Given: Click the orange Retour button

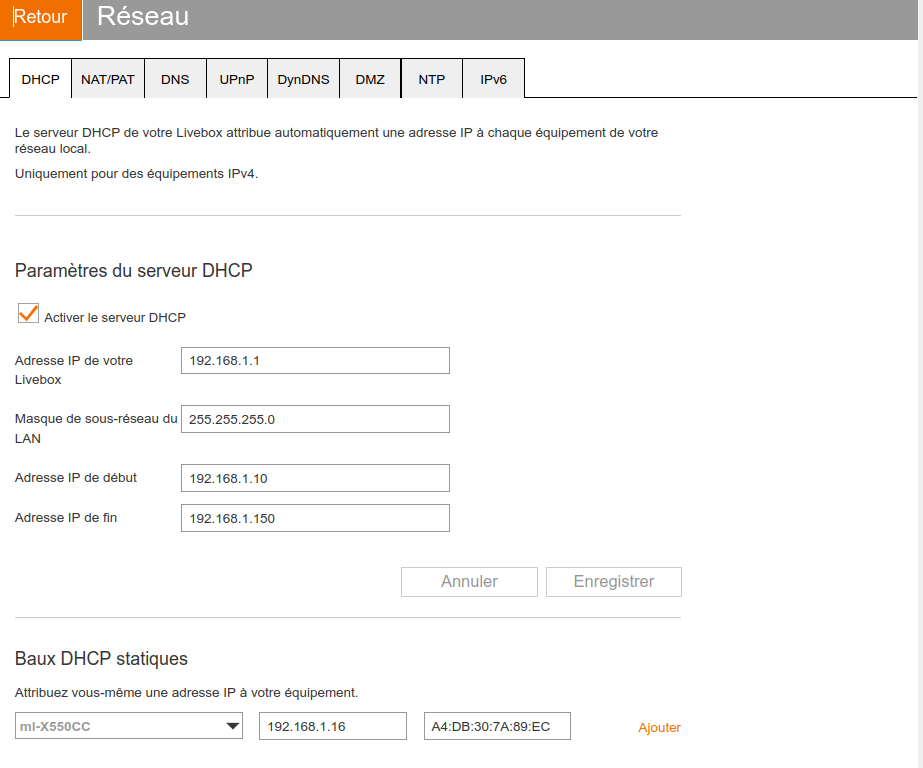Looking at the screenshot, I should coord(40,19).
